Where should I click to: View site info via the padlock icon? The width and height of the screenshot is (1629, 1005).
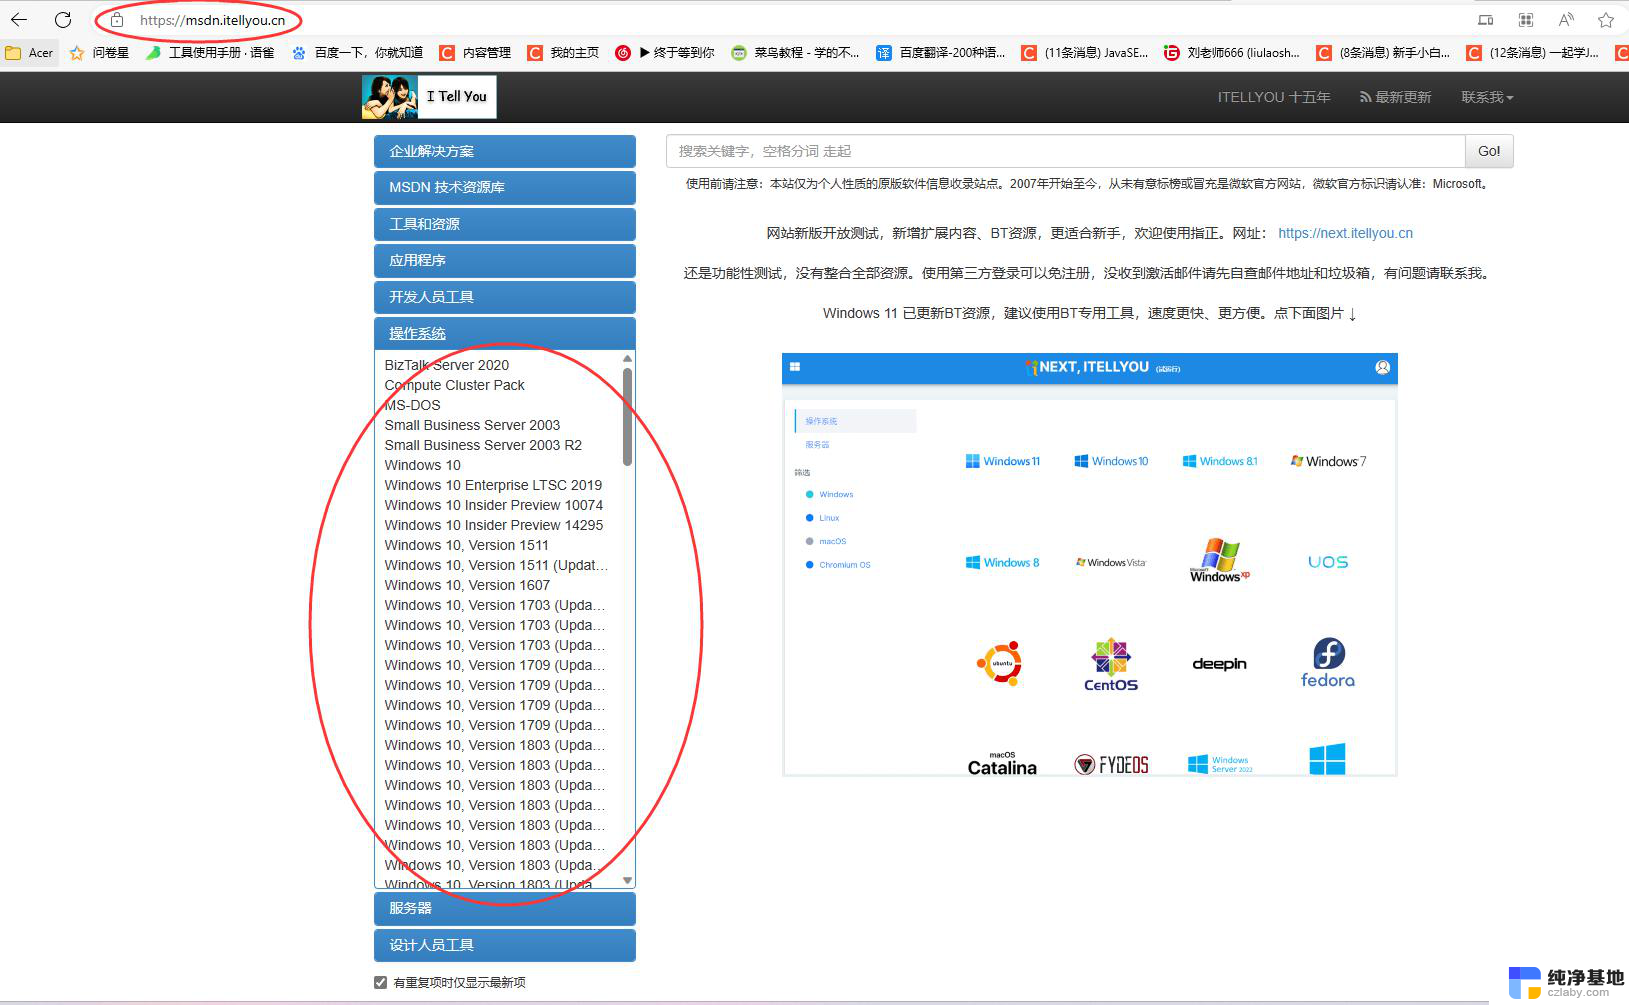coord(117,20)
